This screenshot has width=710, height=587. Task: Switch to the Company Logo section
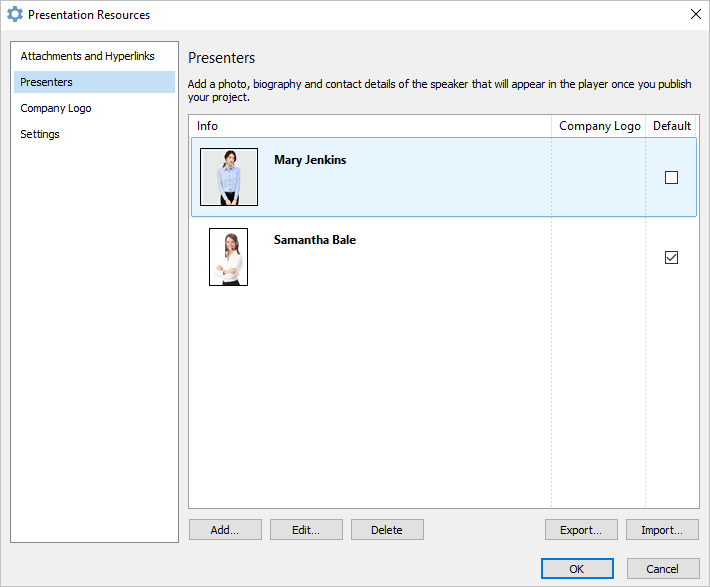click(x=56, y=108)
